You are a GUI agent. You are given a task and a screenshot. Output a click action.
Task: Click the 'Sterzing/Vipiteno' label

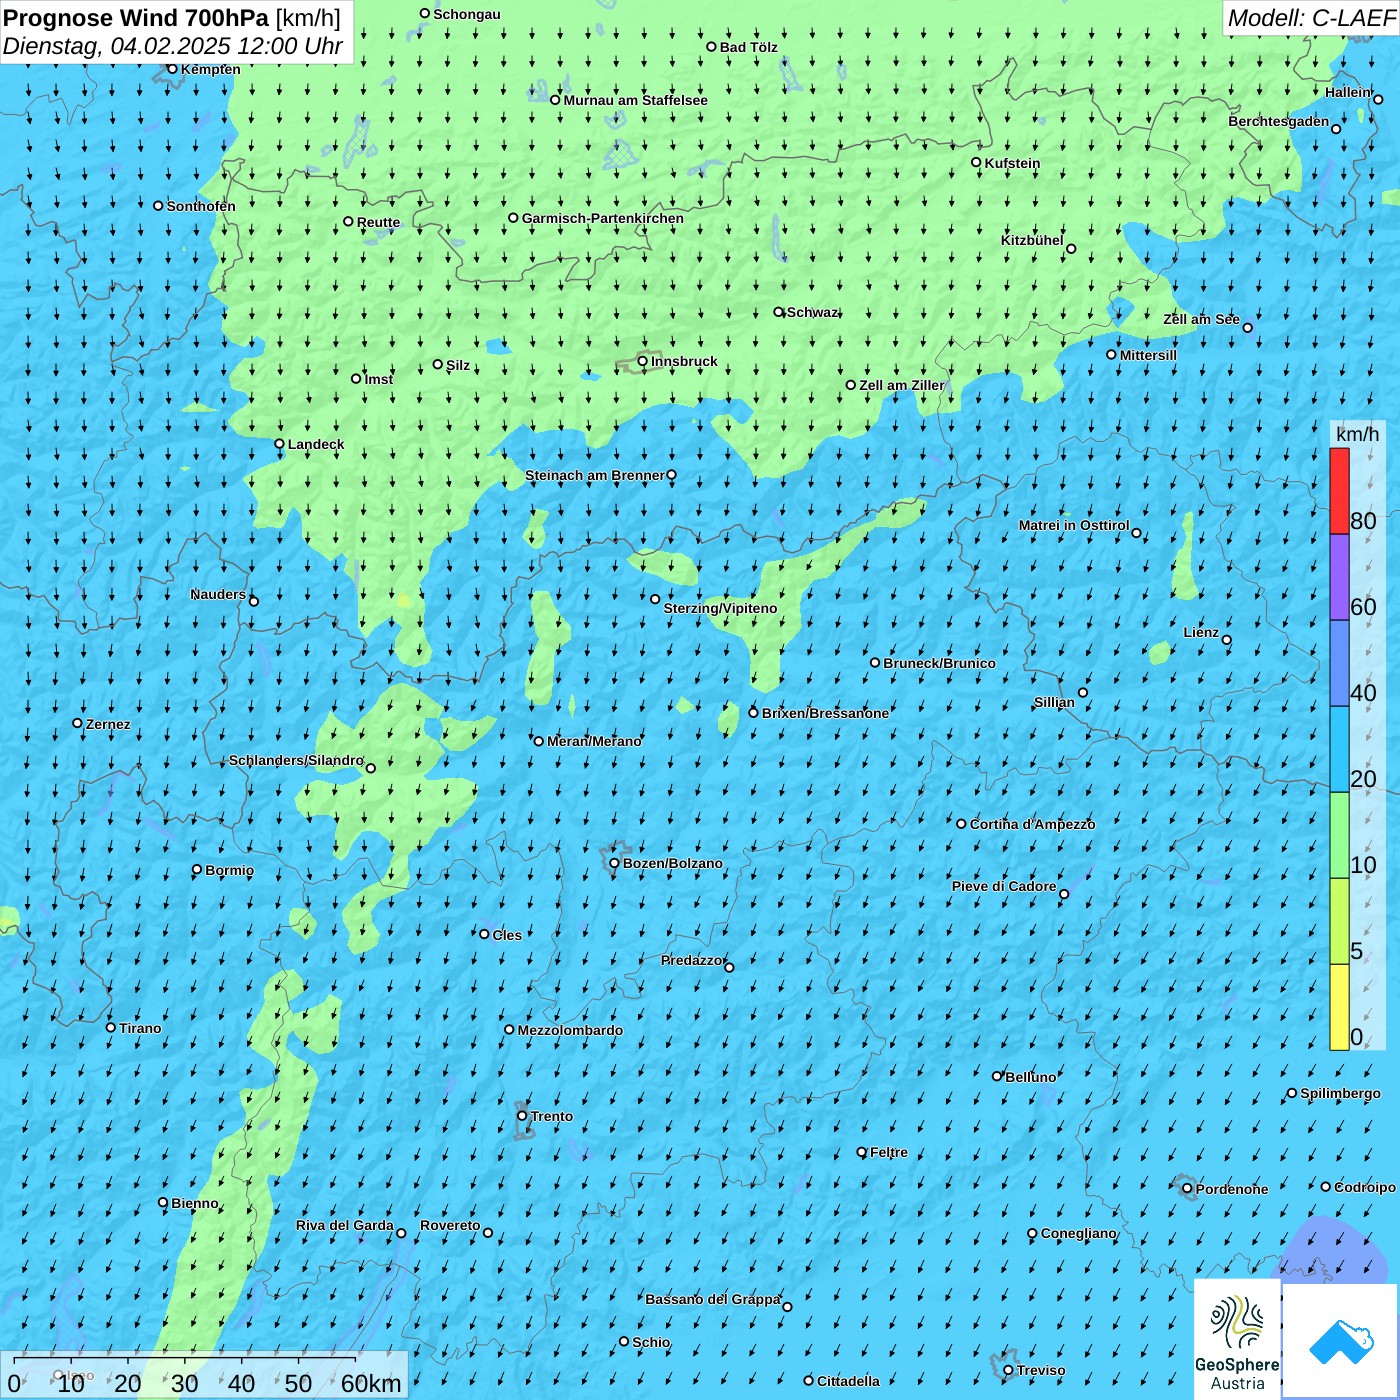click(x=720, y=608)
